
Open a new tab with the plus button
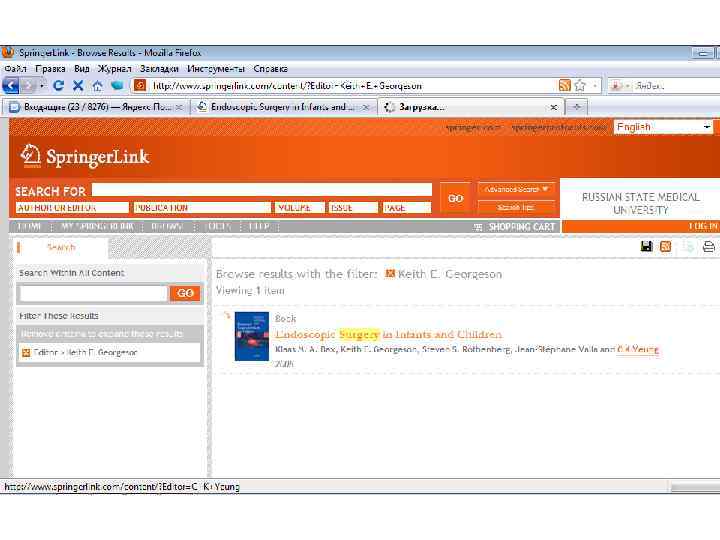[x=577, y=107]
